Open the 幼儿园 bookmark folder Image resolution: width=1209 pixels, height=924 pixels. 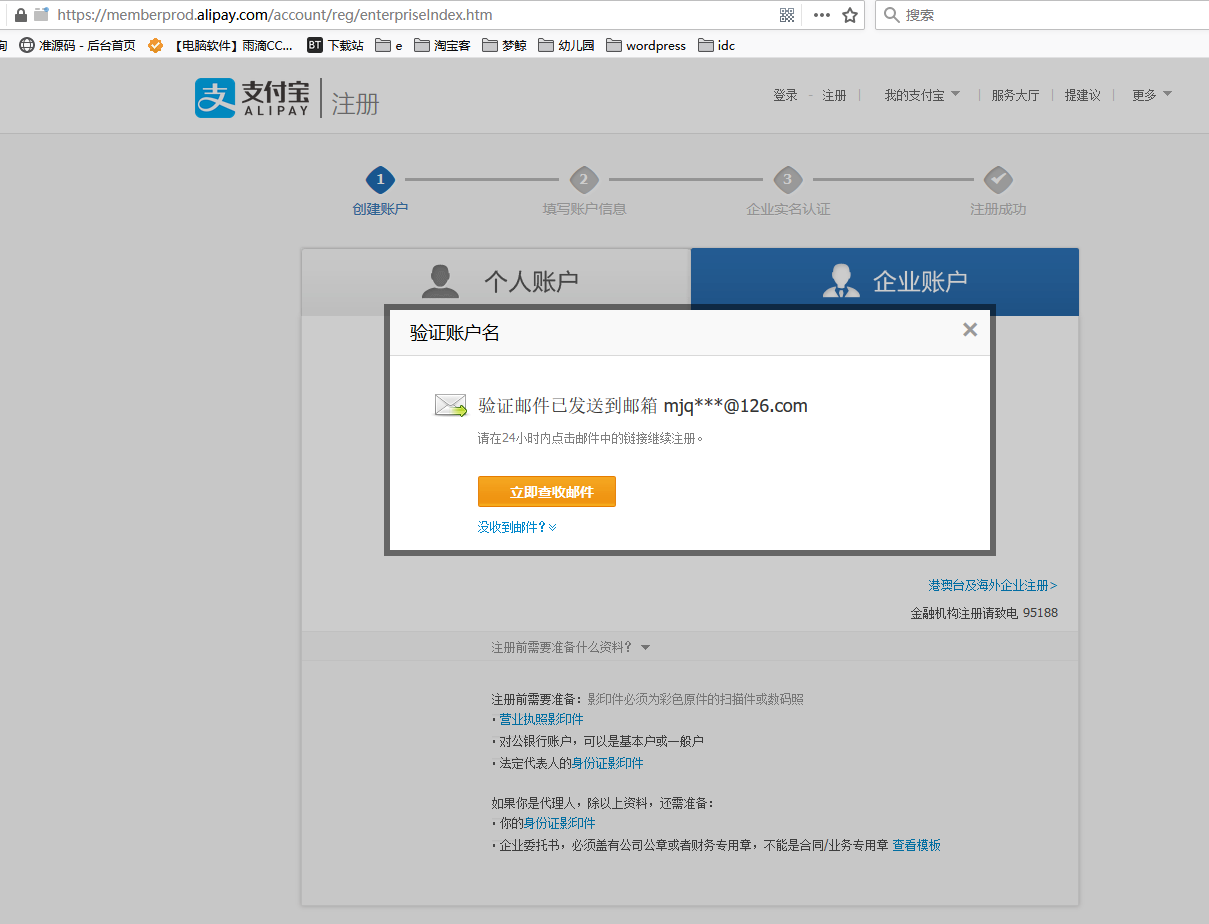pos(566,45)
